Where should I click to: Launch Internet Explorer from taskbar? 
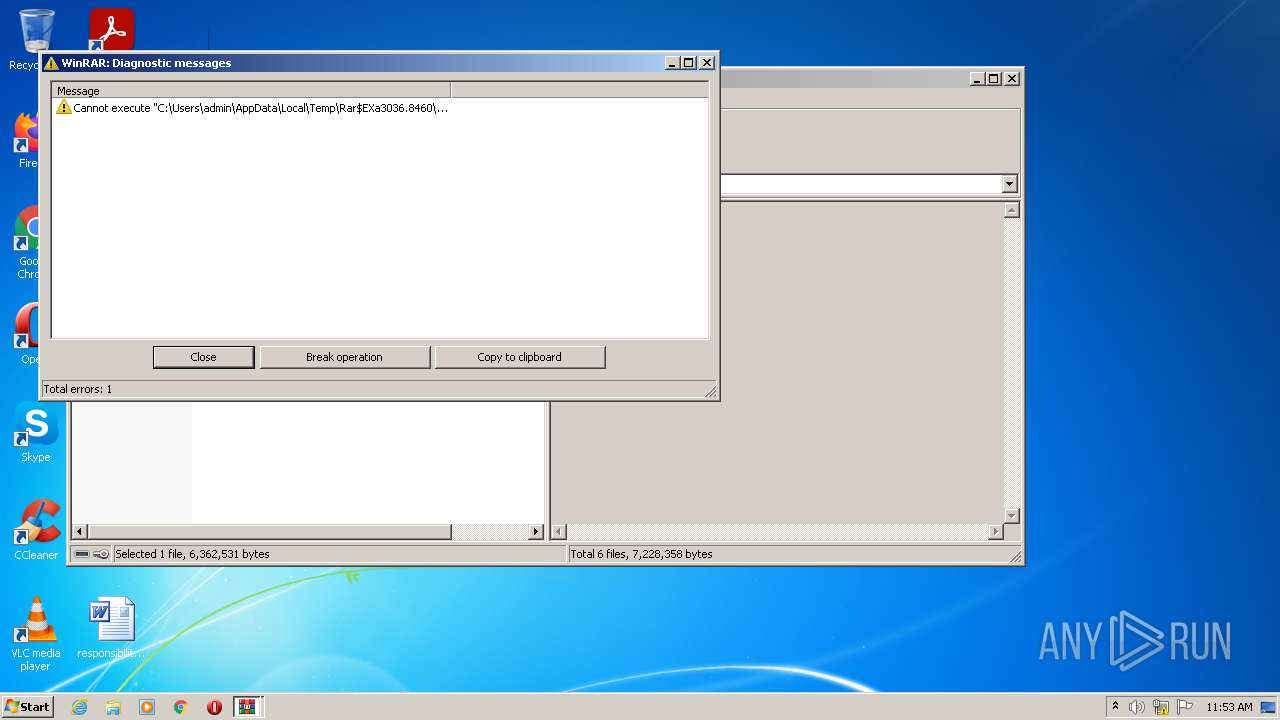click(x=79, y=707)
